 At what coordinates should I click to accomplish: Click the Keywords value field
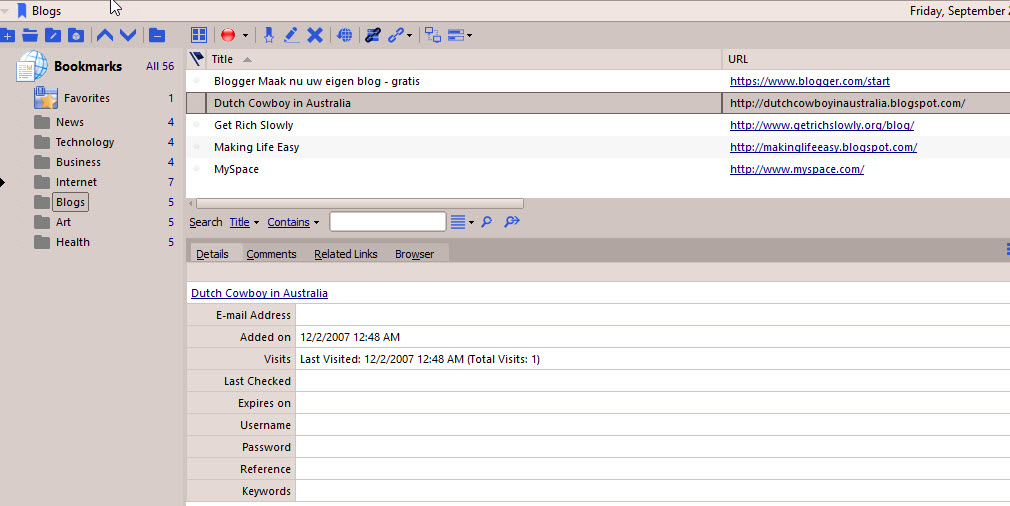(x=653, y=491)
